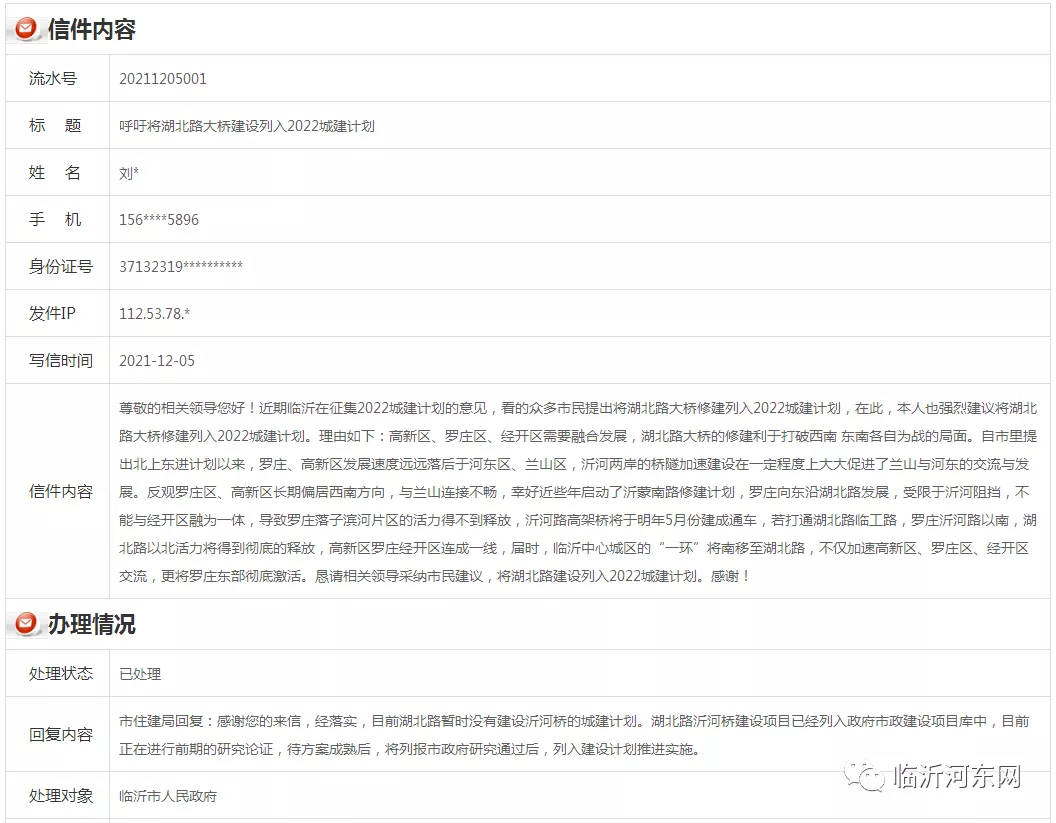
Task: Click the 标题 label cell
Action: (57, 125)
